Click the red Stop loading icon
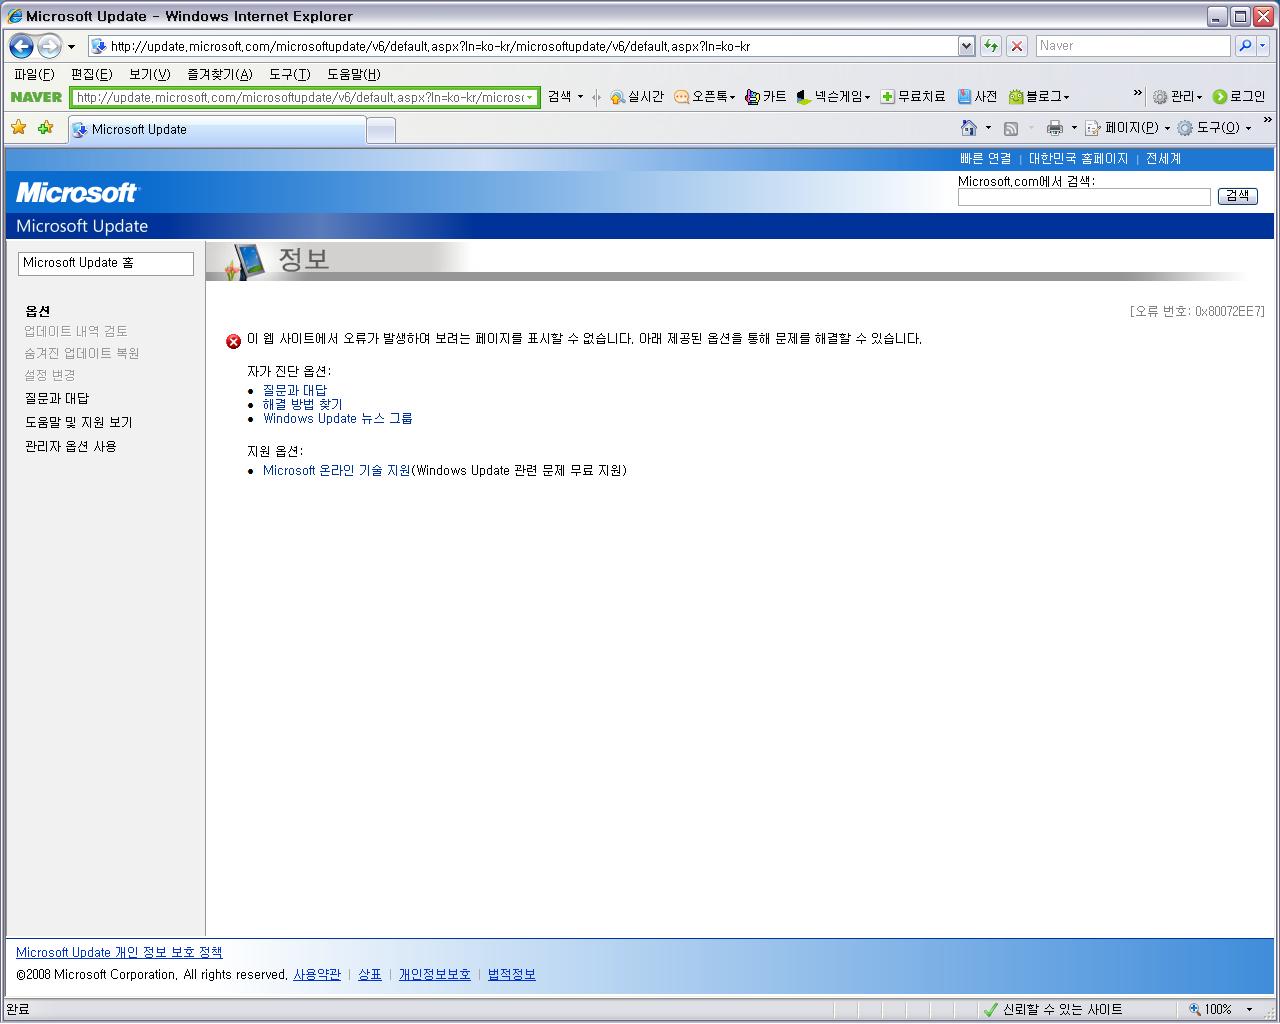 (1017, 46)
